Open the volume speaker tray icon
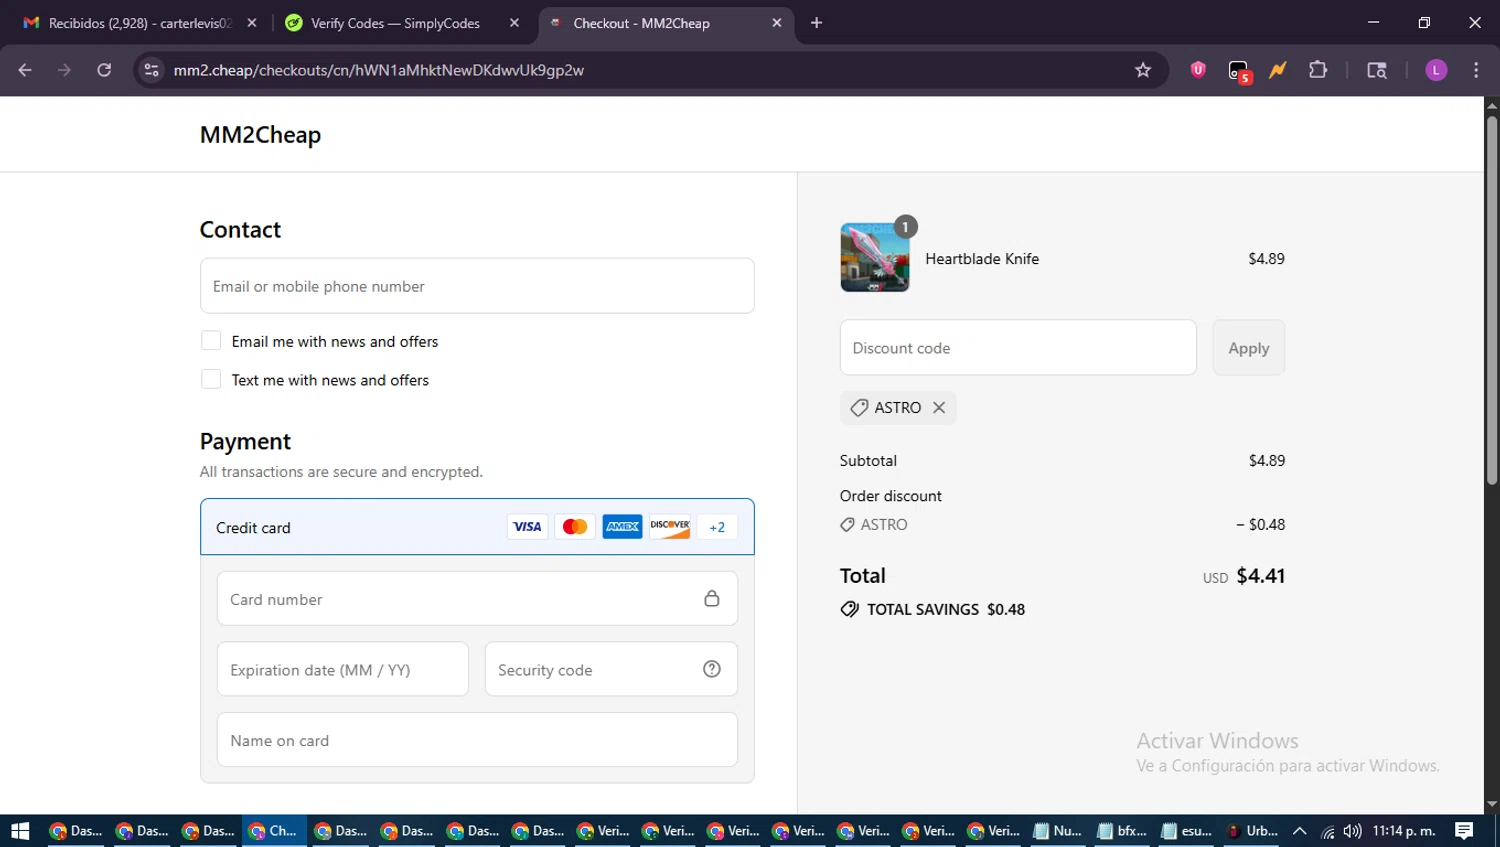Screen dimensions: 1500x847 pos(1352,831)
